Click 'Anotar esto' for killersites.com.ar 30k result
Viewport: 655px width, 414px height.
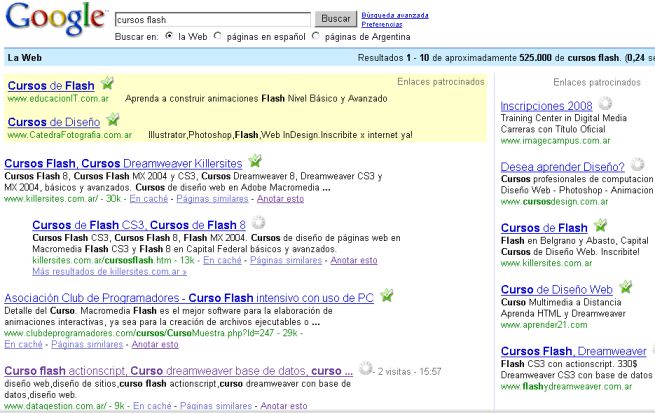[x=280, y=199]
